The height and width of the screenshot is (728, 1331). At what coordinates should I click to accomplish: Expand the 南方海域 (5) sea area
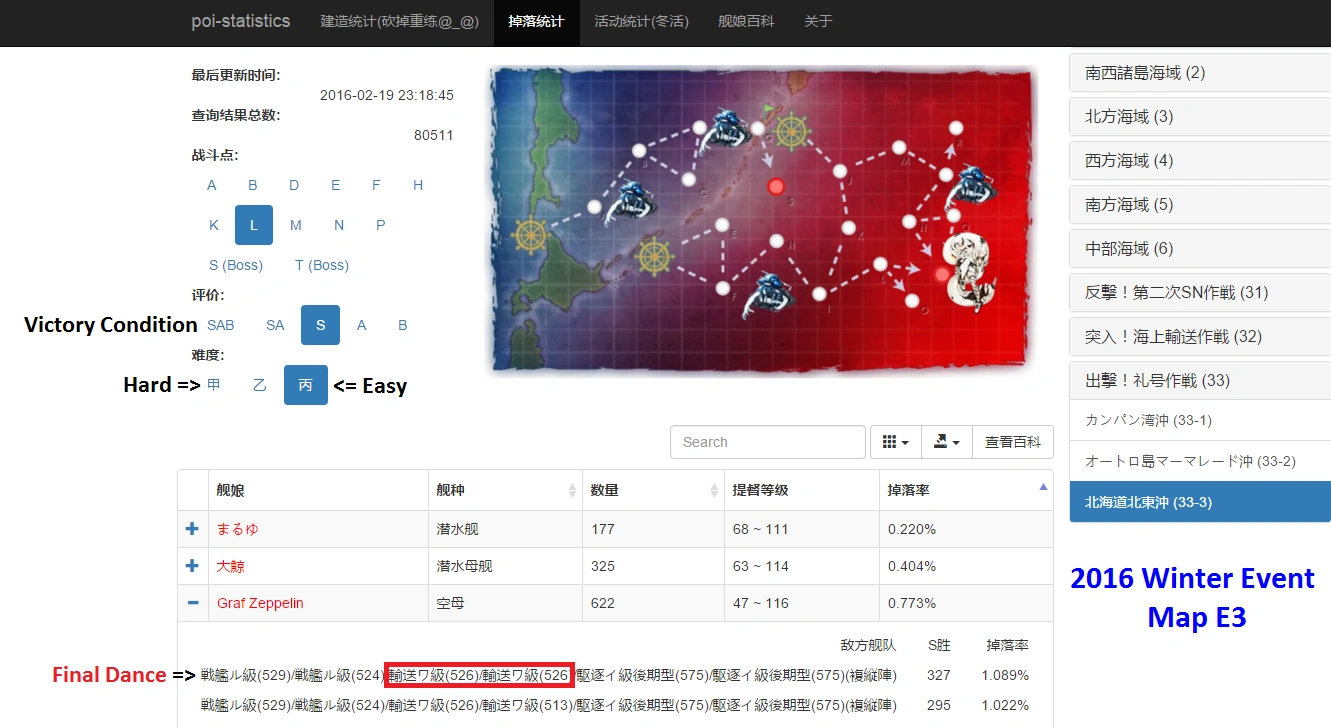pos(1200,205)
